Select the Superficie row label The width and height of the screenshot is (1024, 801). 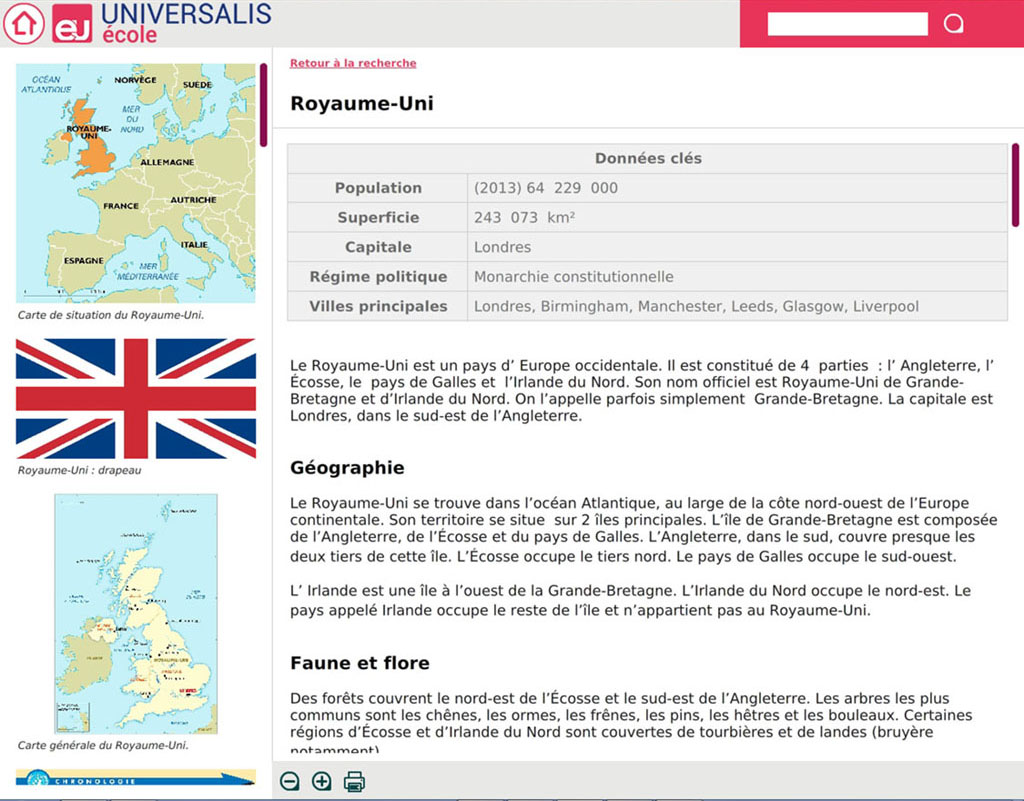pos(378,217)
